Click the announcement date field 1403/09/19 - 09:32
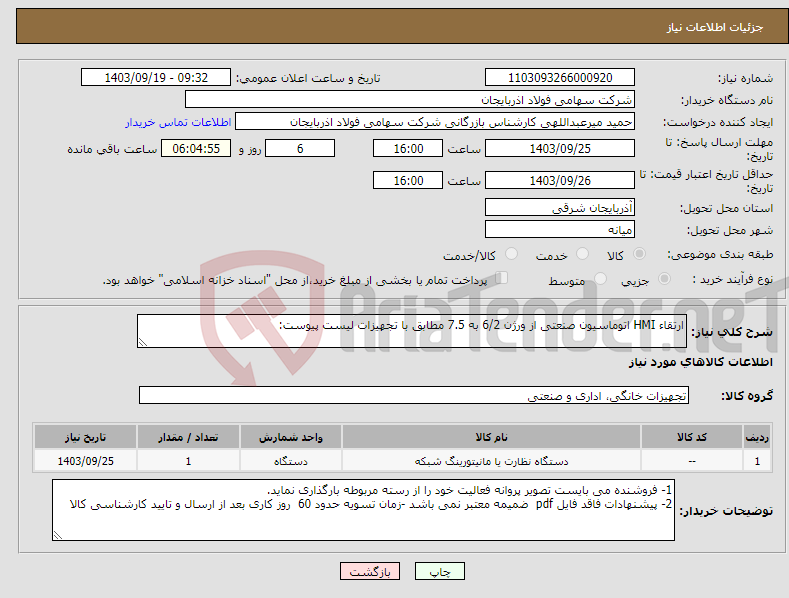 coord(155,78)
